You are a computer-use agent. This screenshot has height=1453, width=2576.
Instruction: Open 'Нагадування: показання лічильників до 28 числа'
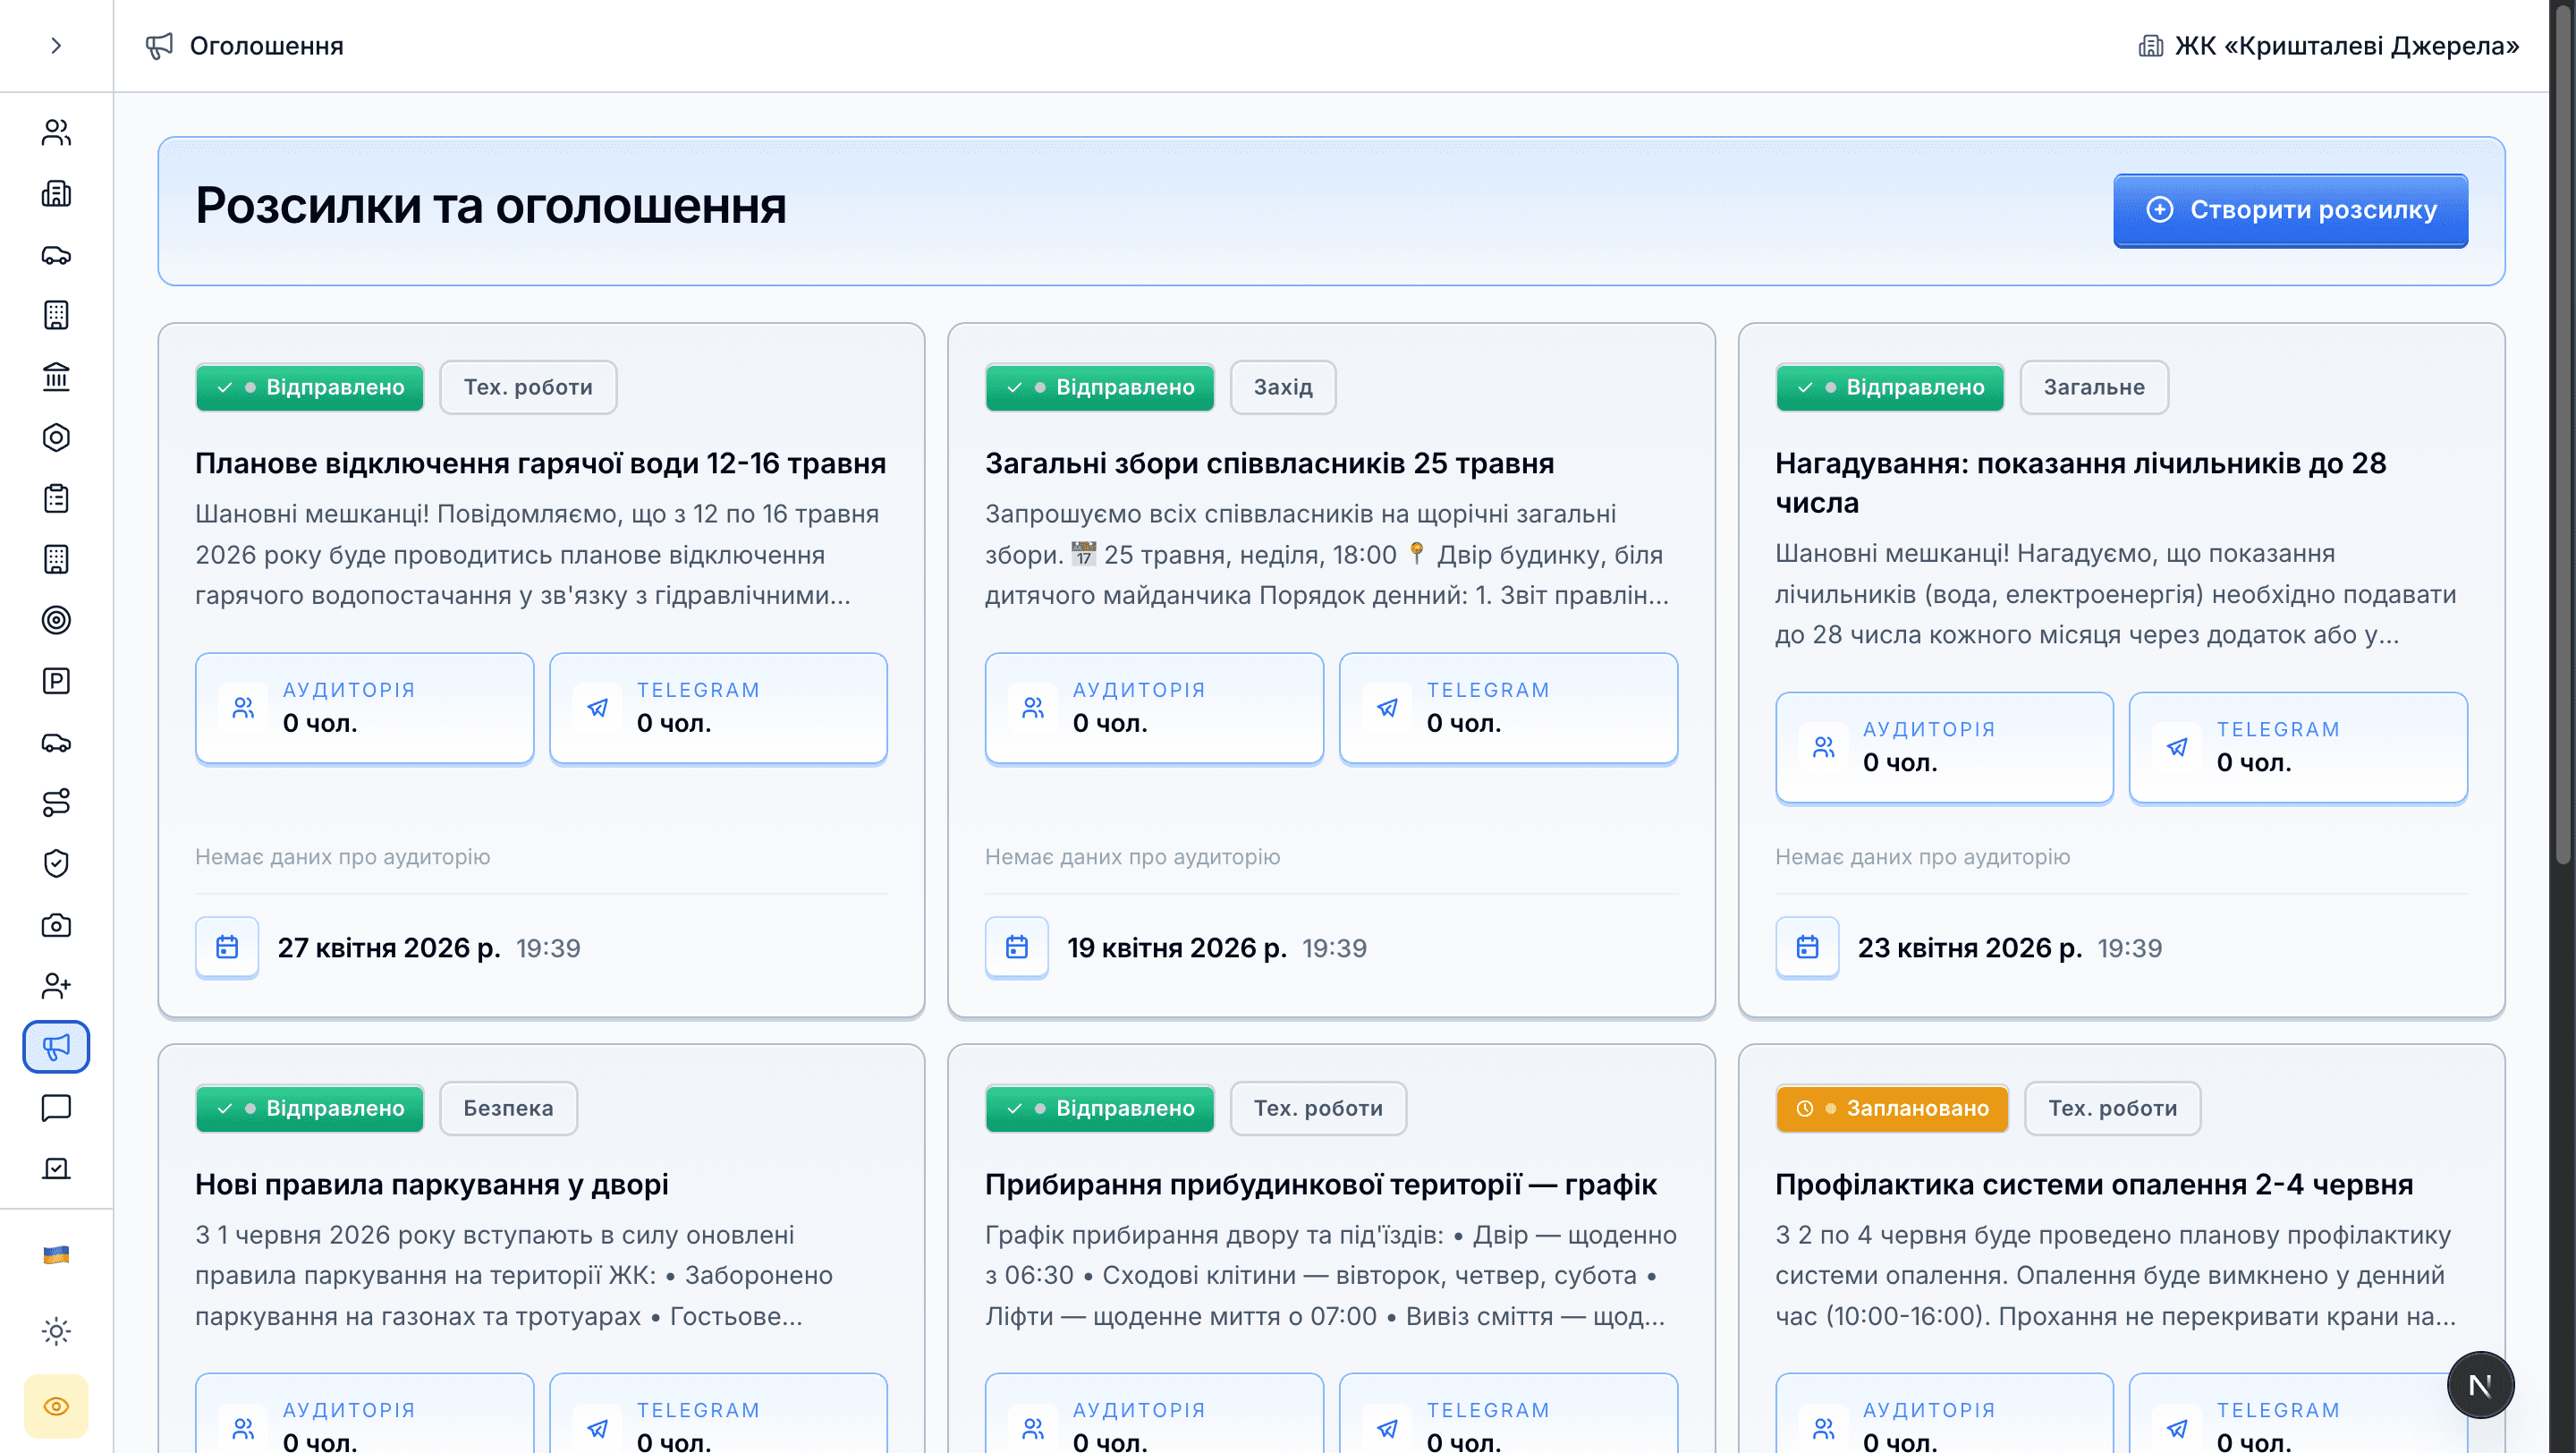[2081, 482]
